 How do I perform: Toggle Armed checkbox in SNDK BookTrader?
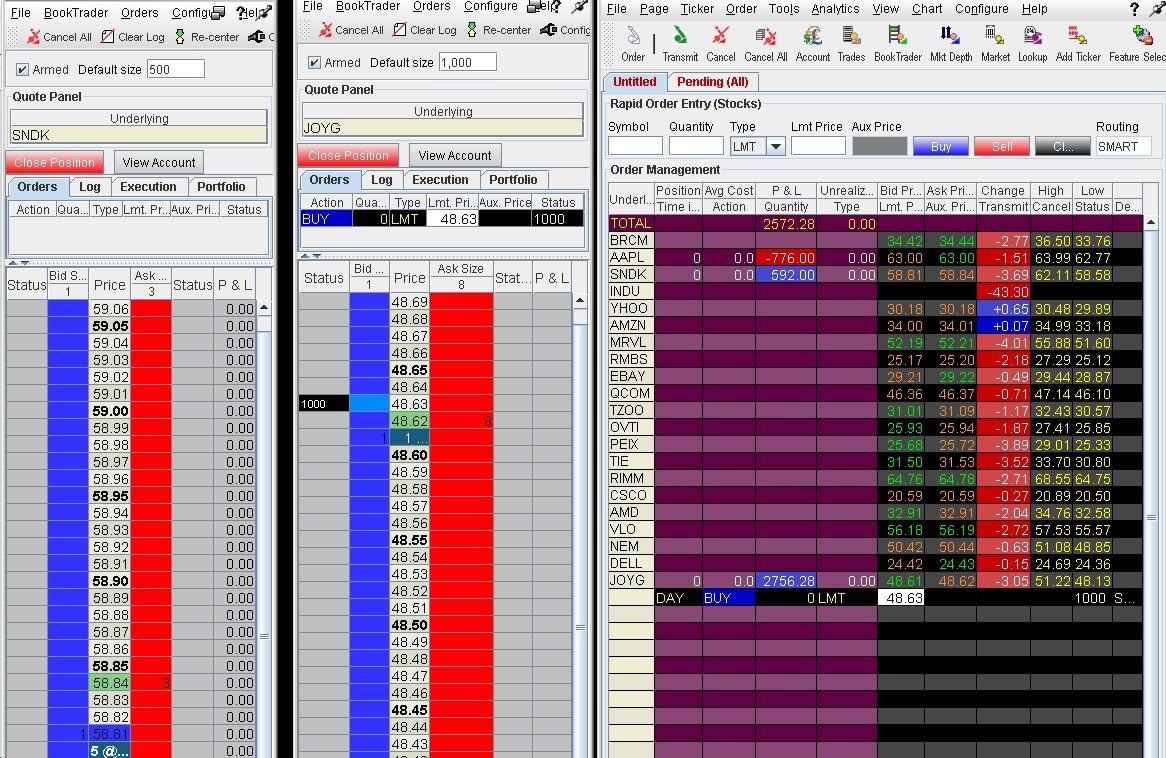(23, 70)
